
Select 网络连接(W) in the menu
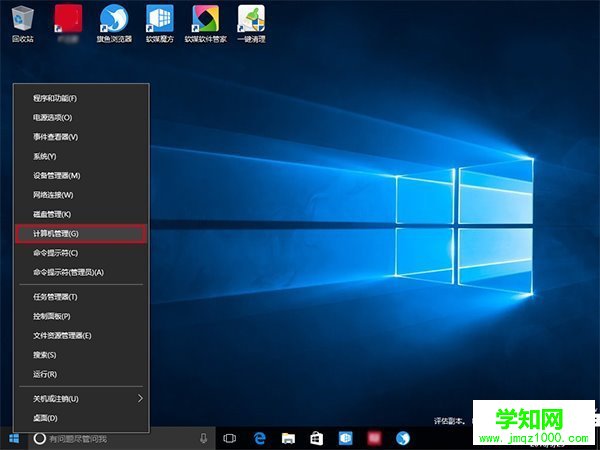pyautogui.click(x=81, y=195)
